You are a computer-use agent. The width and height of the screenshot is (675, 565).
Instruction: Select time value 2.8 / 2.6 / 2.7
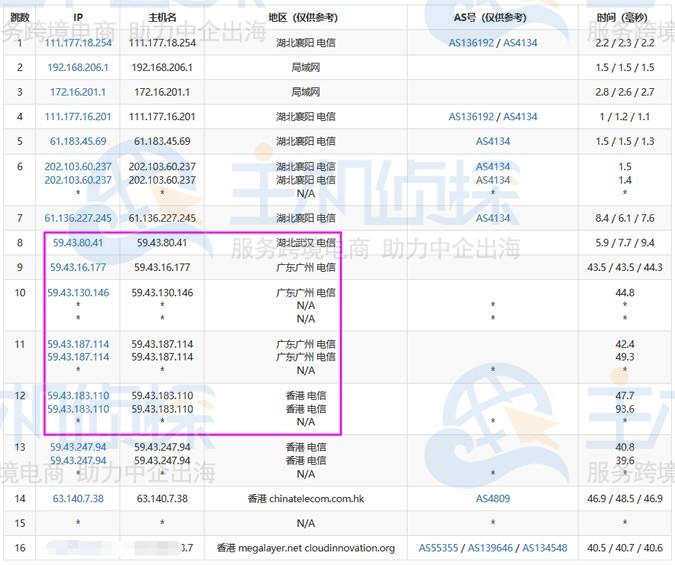(625, 92)
